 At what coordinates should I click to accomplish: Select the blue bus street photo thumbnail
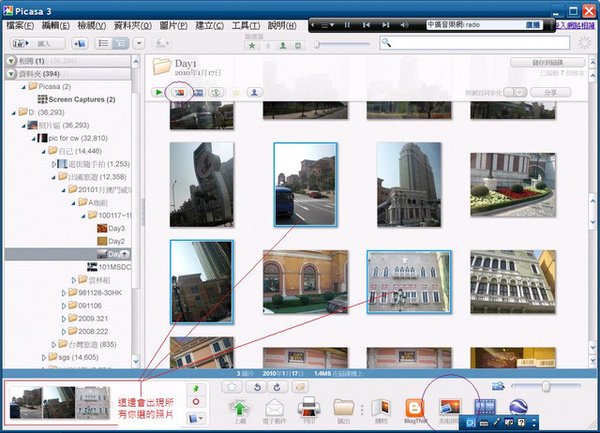click(305, 185)
